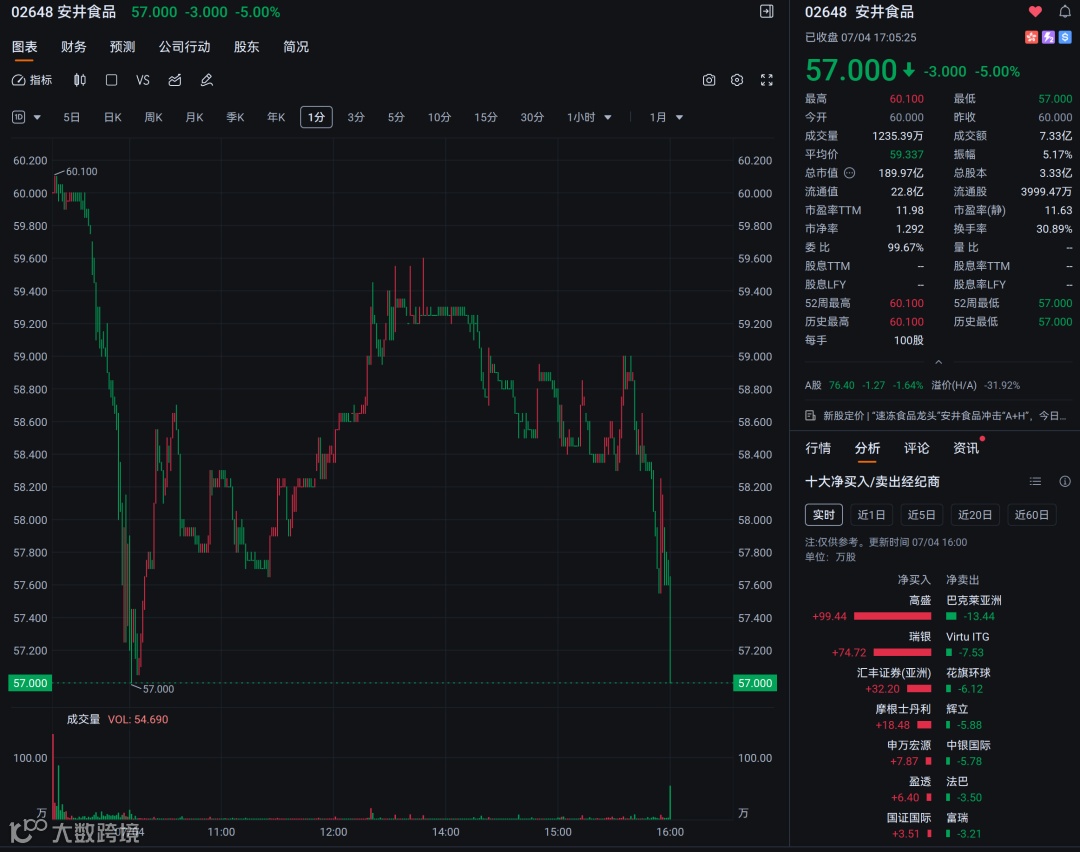Open the 指标 indicator tool
The height and width of the screenshot is (852, 1080).
[x=32, y=80]
